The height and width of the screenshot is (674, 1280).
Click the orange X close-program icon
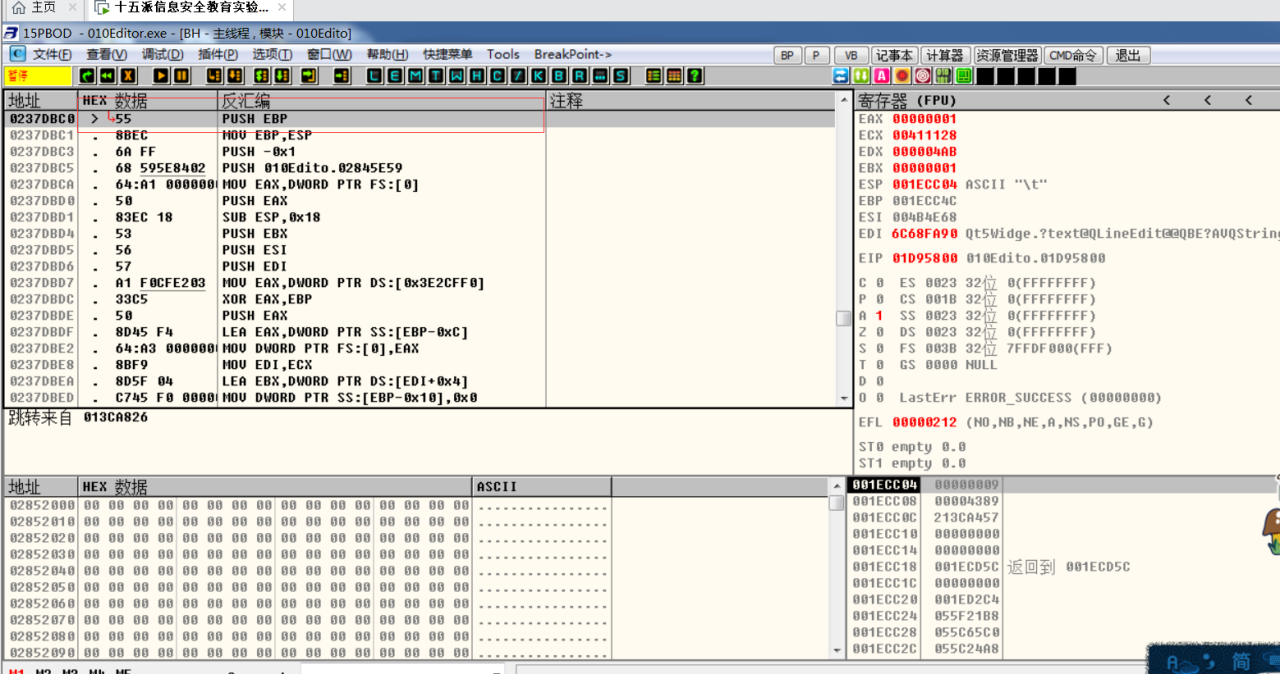coord(127,76)
